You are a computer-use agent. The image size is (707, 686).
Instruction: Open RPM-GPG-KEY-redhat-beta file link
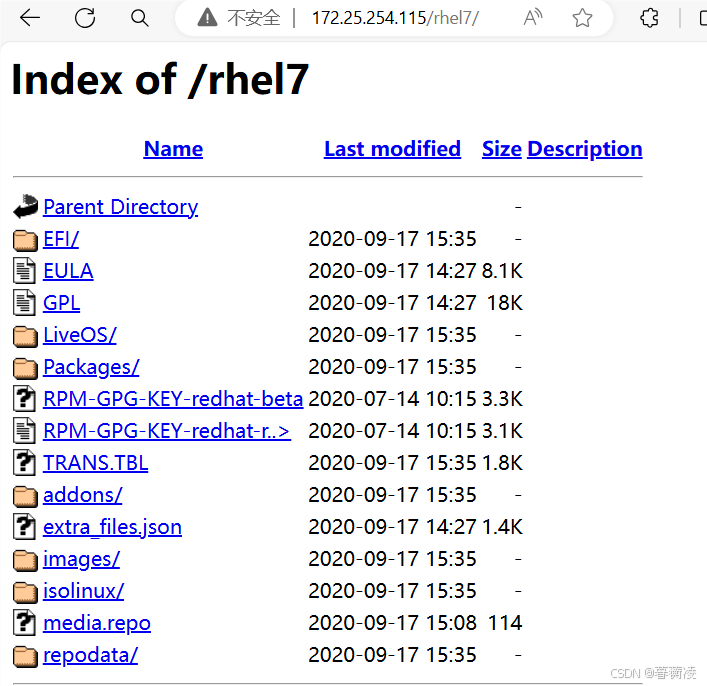(173, 399)
